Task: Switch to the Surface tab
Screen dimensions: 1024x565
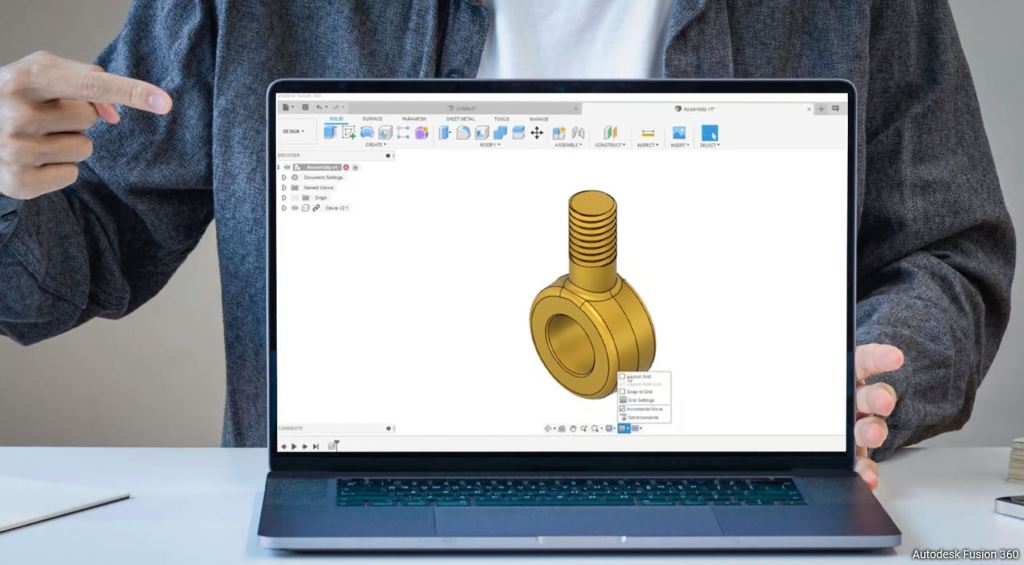Action: pyautogui.click(x=372, y=118)
